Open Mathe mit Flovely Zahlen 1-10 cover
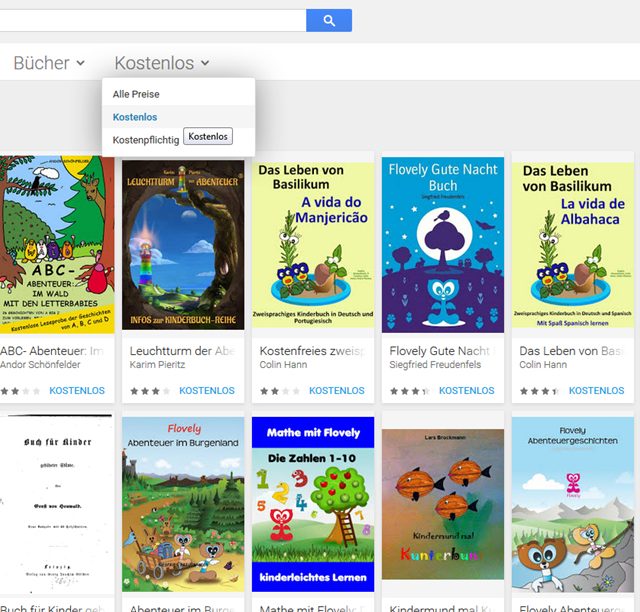Screen dimensions: 640x612 pyautogui.click(x=313, y=504)
